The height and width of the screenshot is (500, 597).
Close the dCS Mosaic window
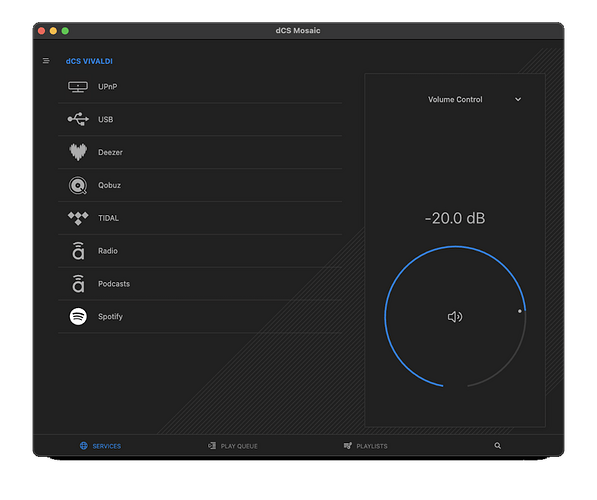click(x=42, y=31)
